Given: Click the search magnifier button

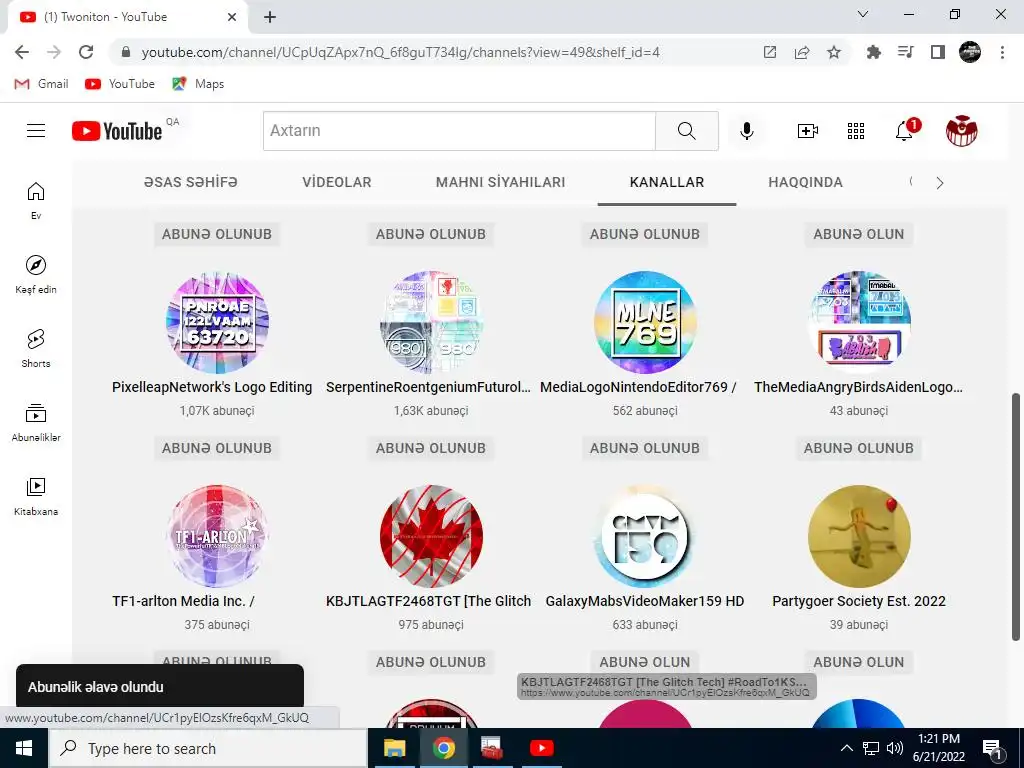Looking at the screenshot, I should (686, 131).
